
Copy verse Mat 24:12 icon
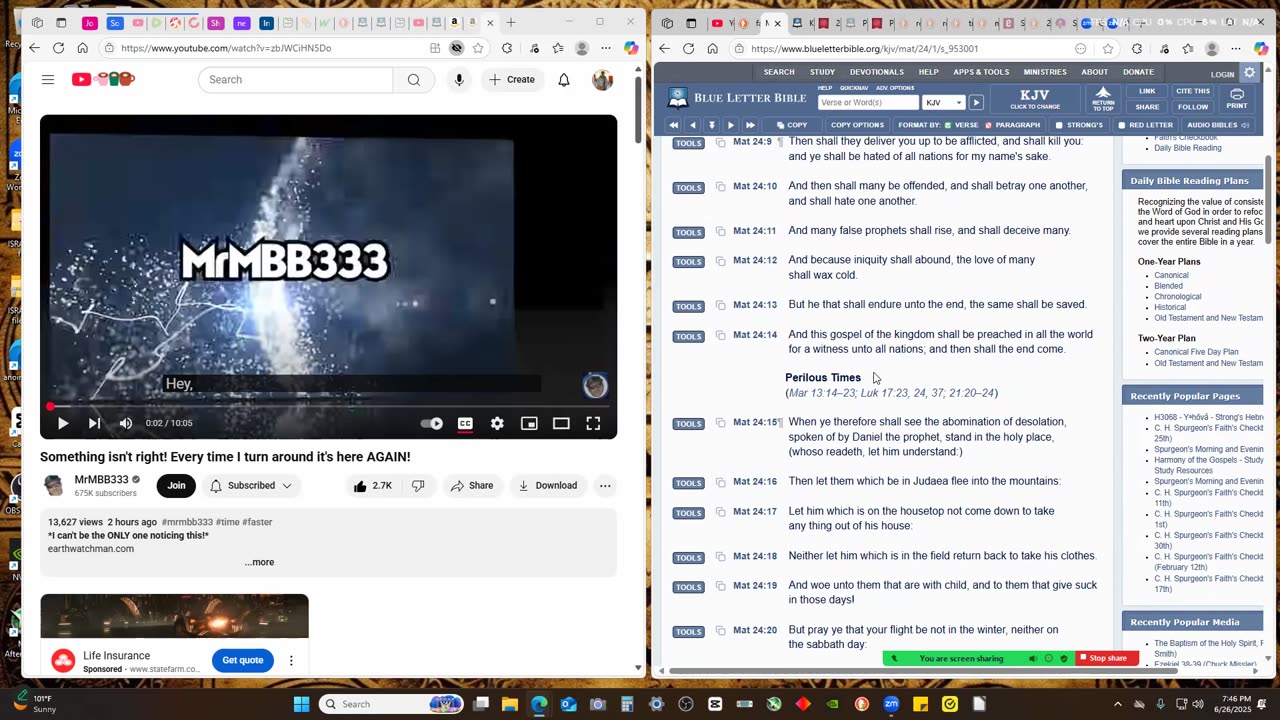[x=720, y=261]
